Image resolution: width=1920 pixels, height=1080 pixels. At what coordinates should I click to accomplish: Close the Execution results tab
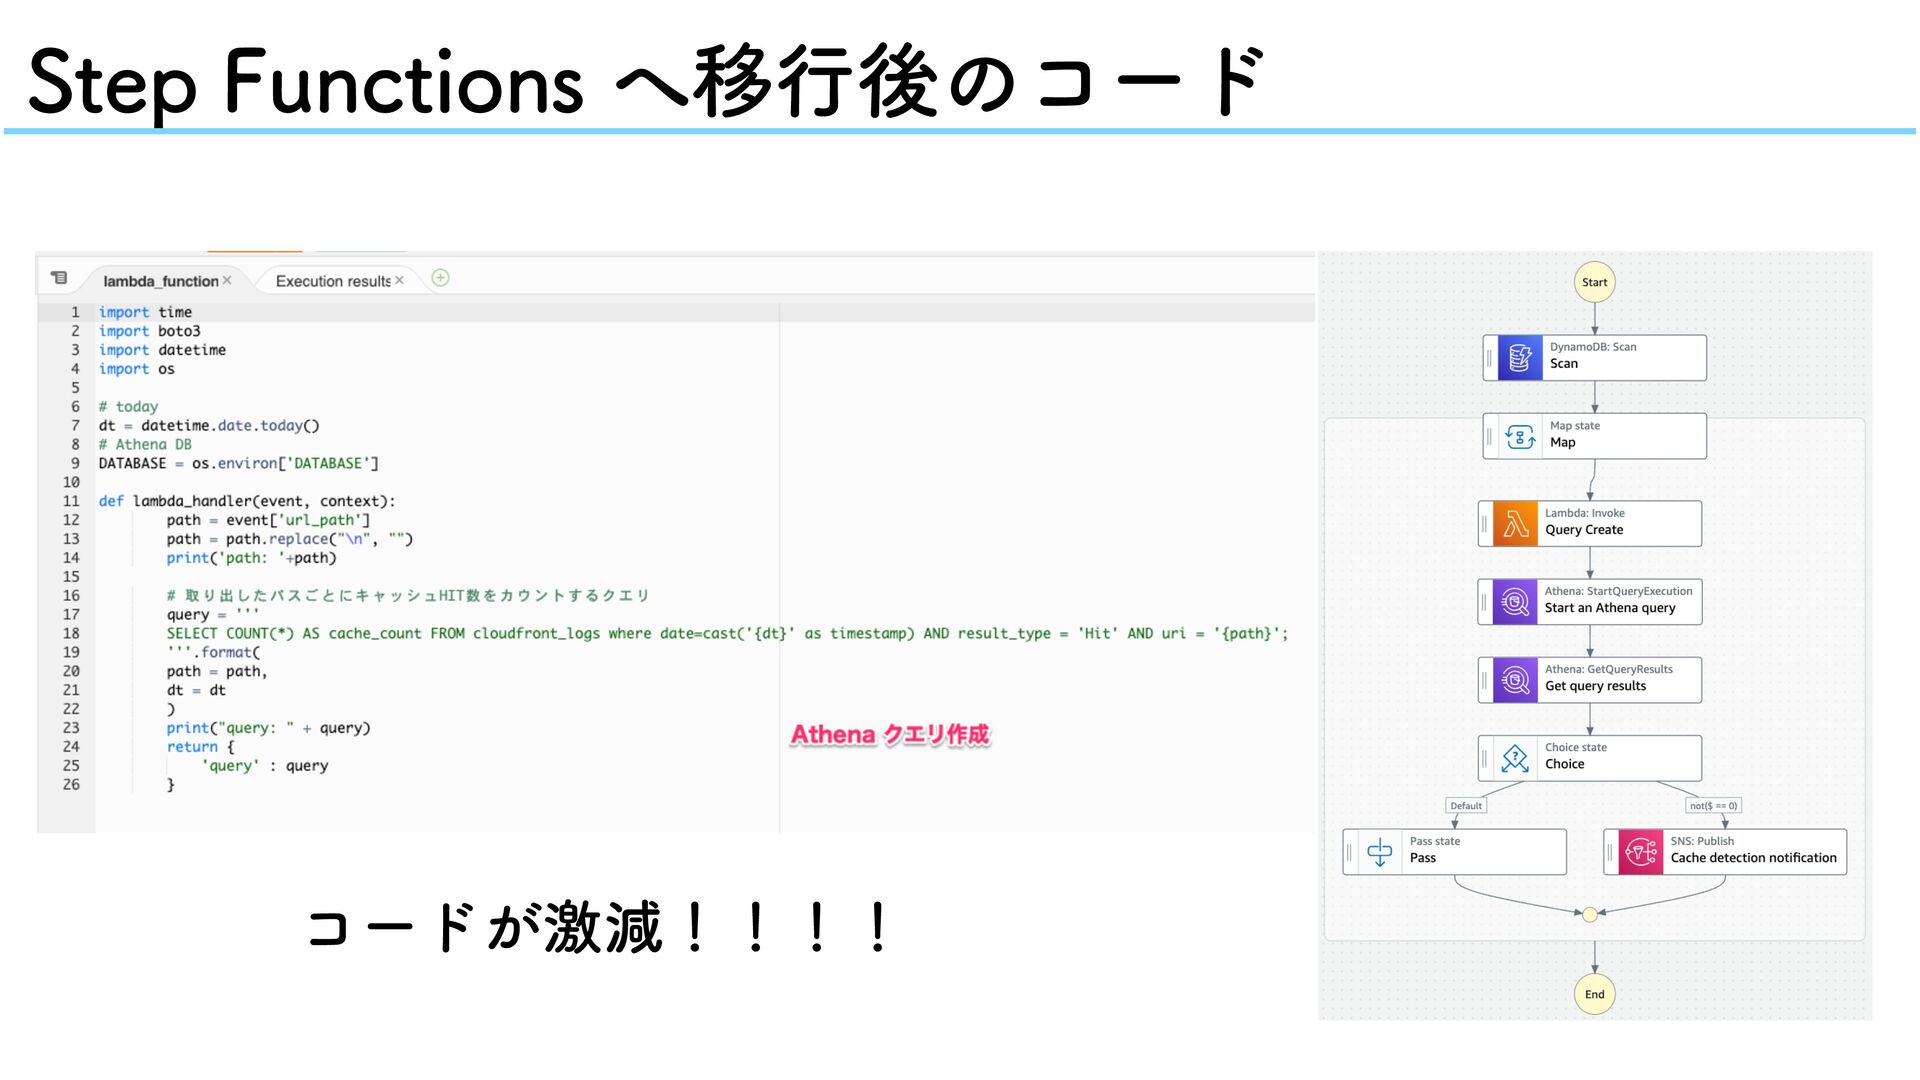click(399, 281)
